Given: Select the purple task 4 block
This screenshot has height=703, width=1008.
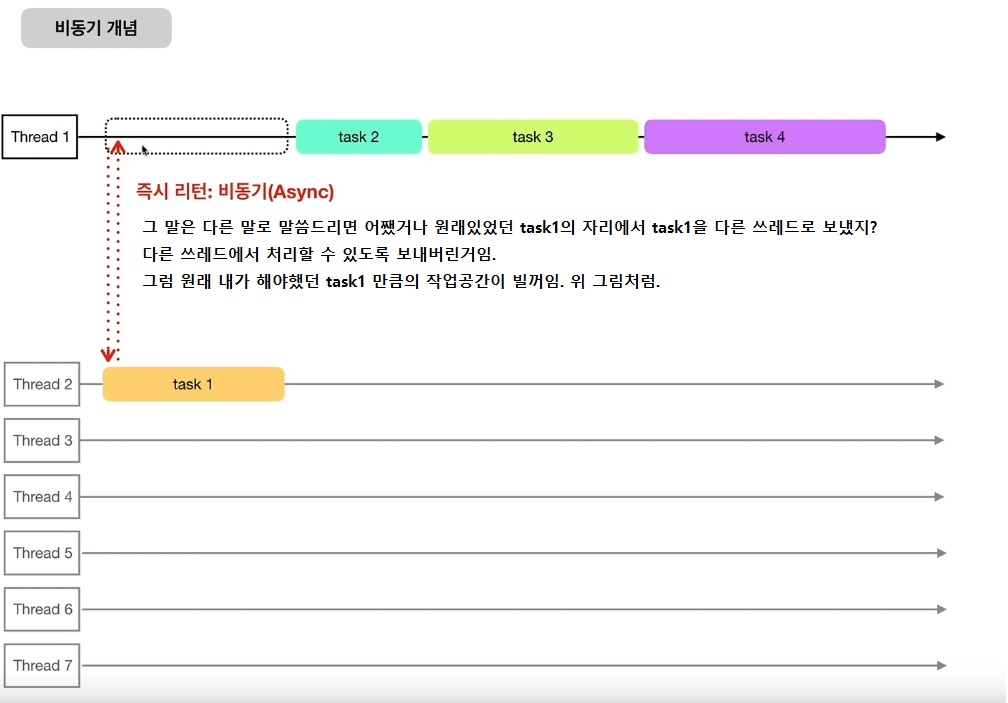Looking at the screenshot, I should coord(764,137).
